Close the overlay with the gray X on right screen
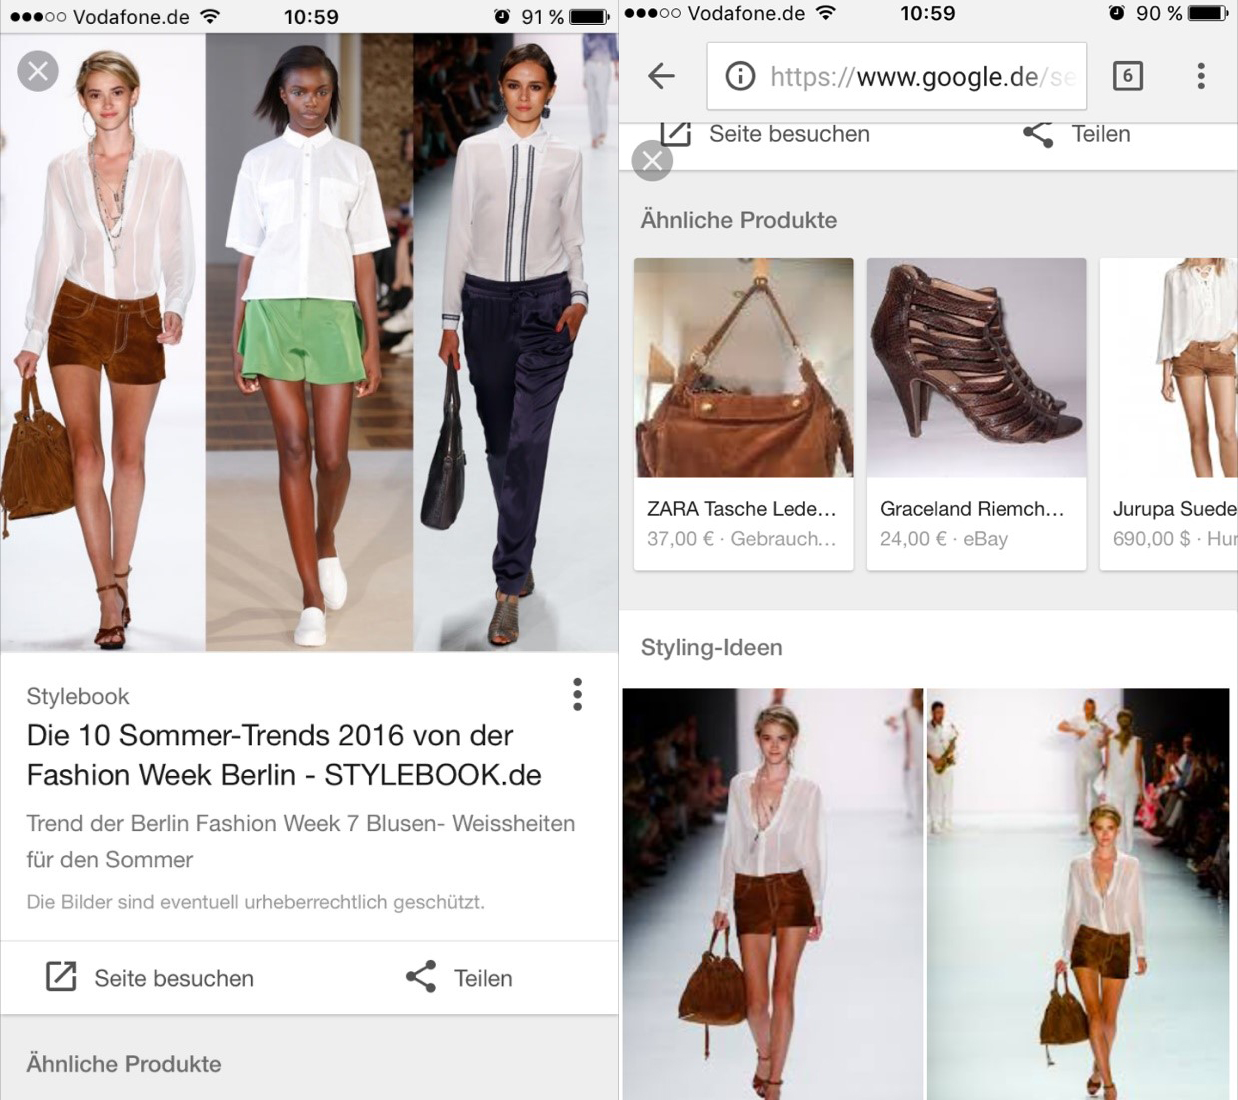The width and height of the screenshot is (1238, 1100). tap(652, 161)
